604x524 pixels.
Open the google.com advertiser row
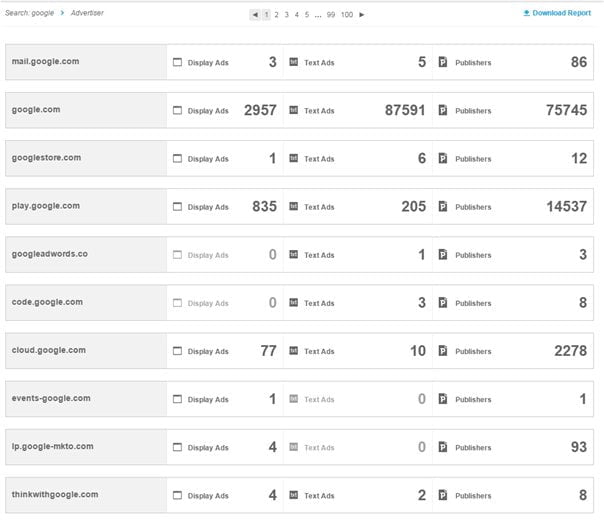click(35, 110)
